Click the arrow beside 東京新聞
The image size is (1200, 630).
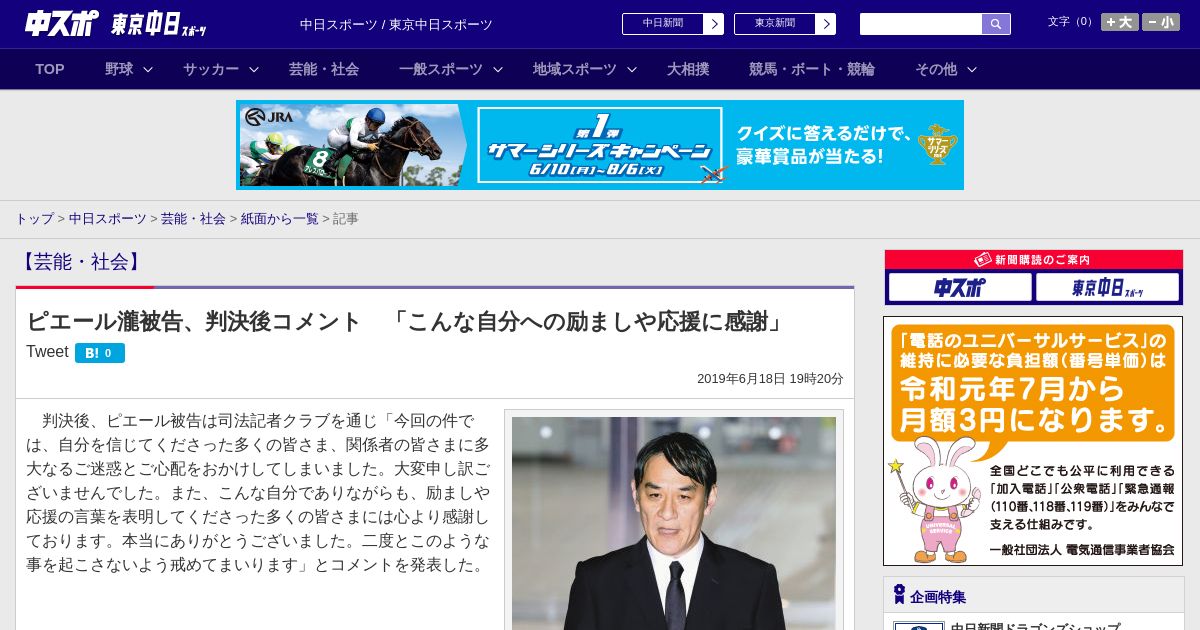[826, 24]
